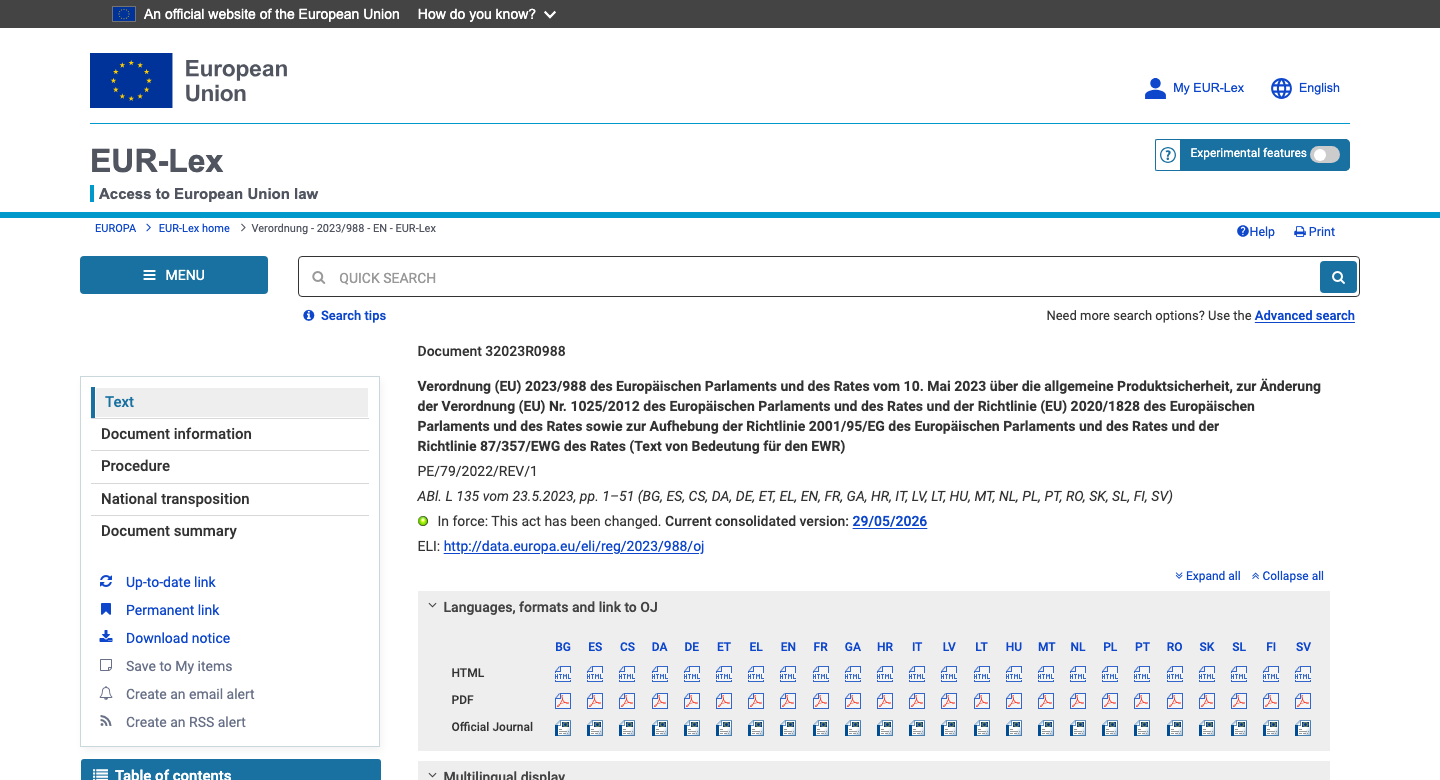The width and height of the screenshot is (1440, 780).
Task: Click the EUR-Lex site title
Action: (x=157, y=161)
